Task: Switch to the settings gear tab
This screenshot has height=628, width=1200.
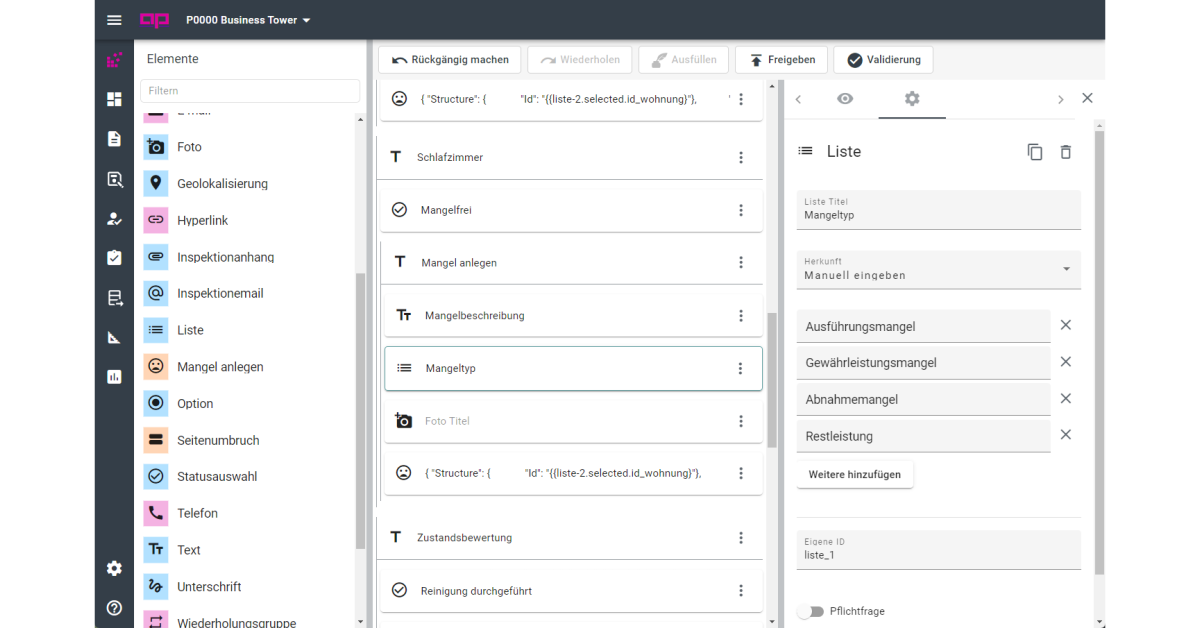Action: (912, 99)
